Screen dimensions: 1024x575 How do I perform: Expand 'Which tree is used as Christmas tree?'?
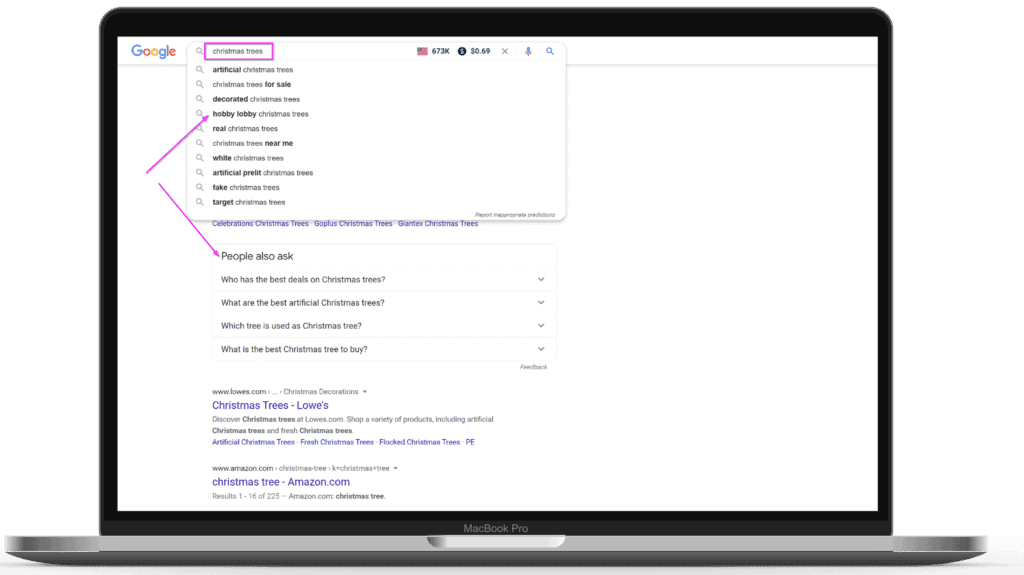(x=384, y=325)
